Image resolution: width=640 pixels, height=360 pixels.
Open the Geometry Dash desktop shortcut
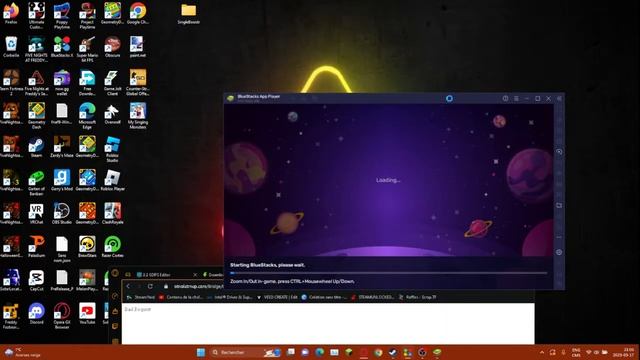point(36,116)
